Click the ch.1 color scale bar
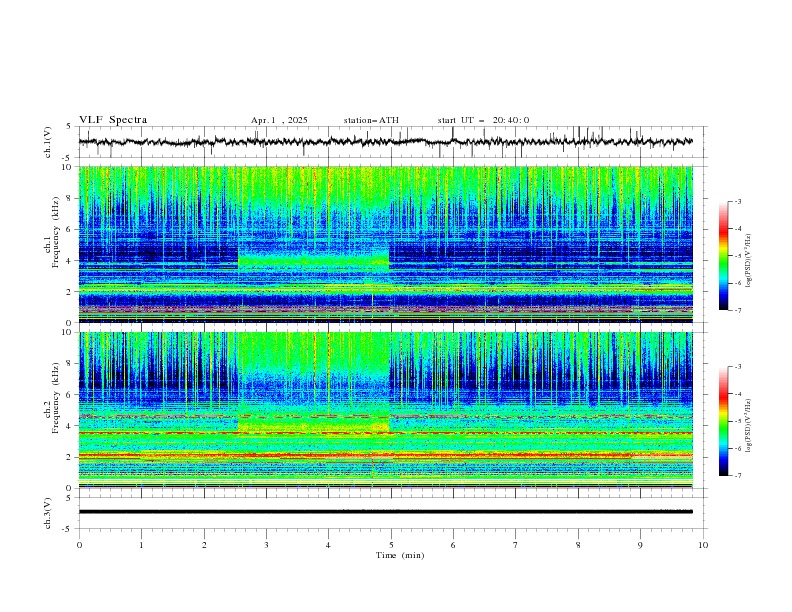This screenshot has width=792, height=612. [x=723, y=256]
